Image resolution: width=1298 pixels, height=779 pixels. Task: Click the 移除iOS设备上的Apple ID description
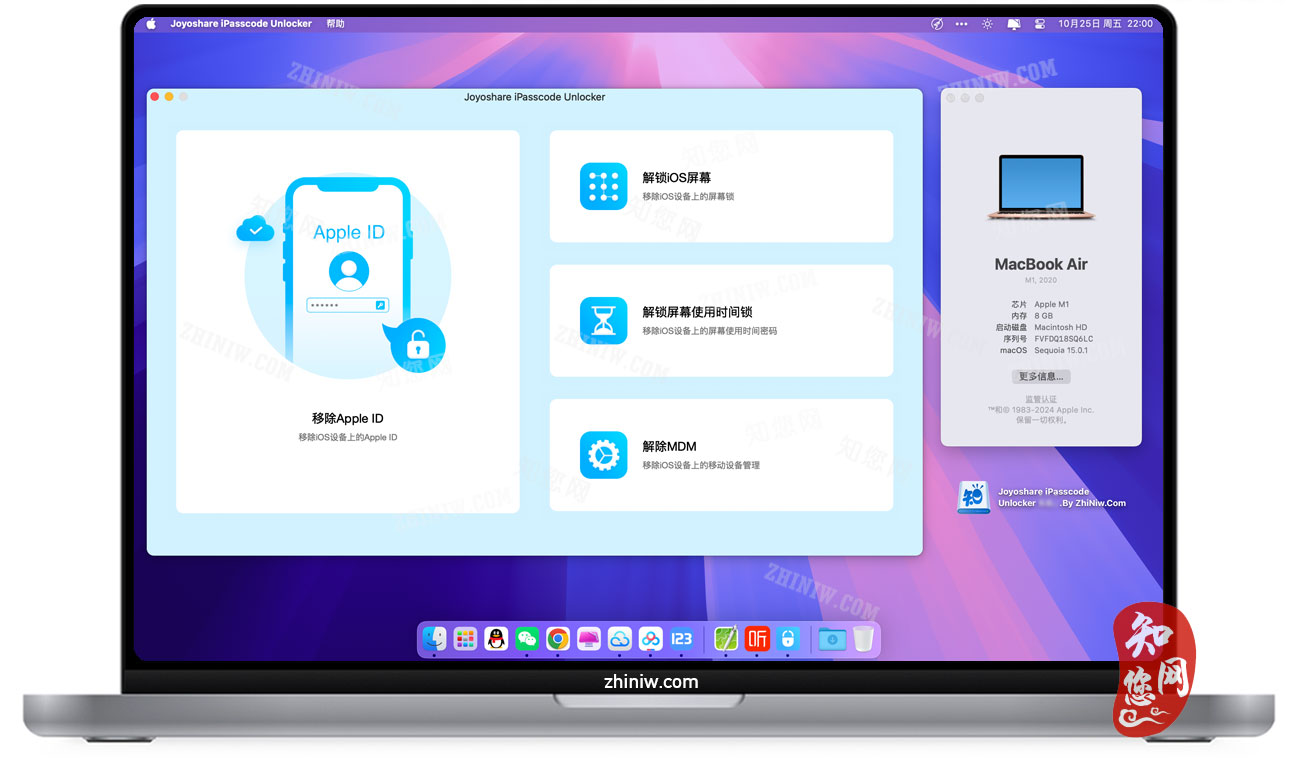pos(347,438)
